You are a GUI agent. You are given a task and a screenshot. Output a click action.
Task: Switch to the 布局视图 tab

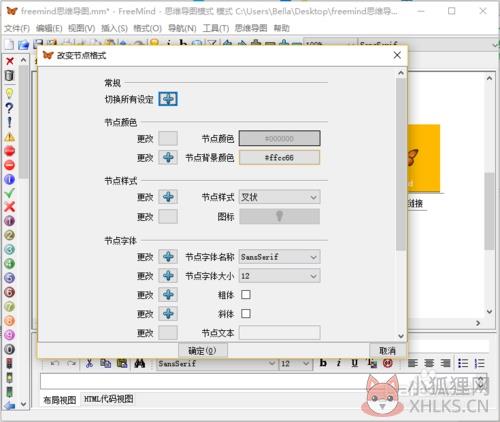pos(60,400)
